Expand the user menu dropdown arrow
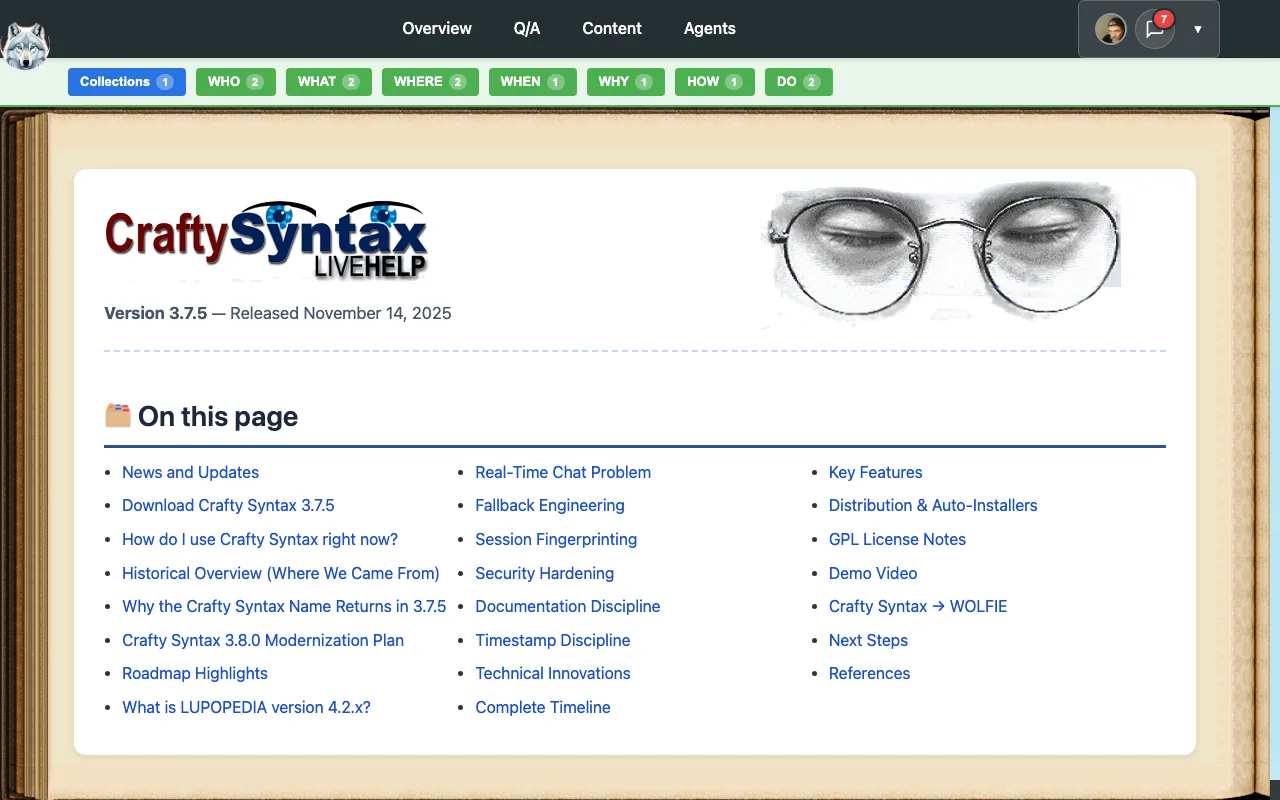Viewport: 1280px width, 800px height. [x=1197, y=29]
